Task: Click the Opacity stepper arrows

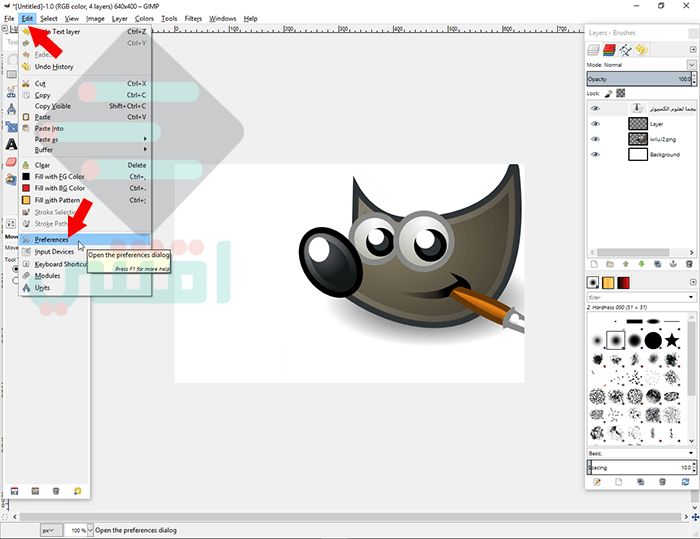Action: (694, 79)
